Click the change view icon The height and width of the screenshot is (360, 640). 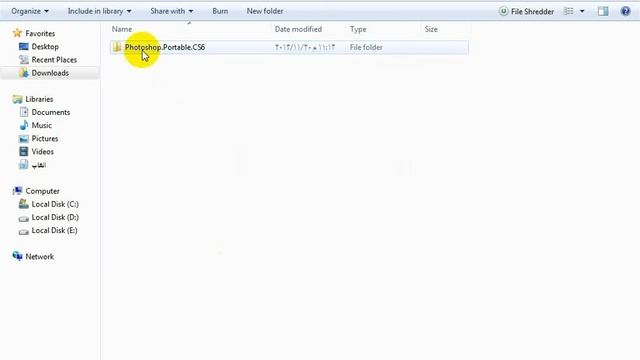tap(569, 11)
